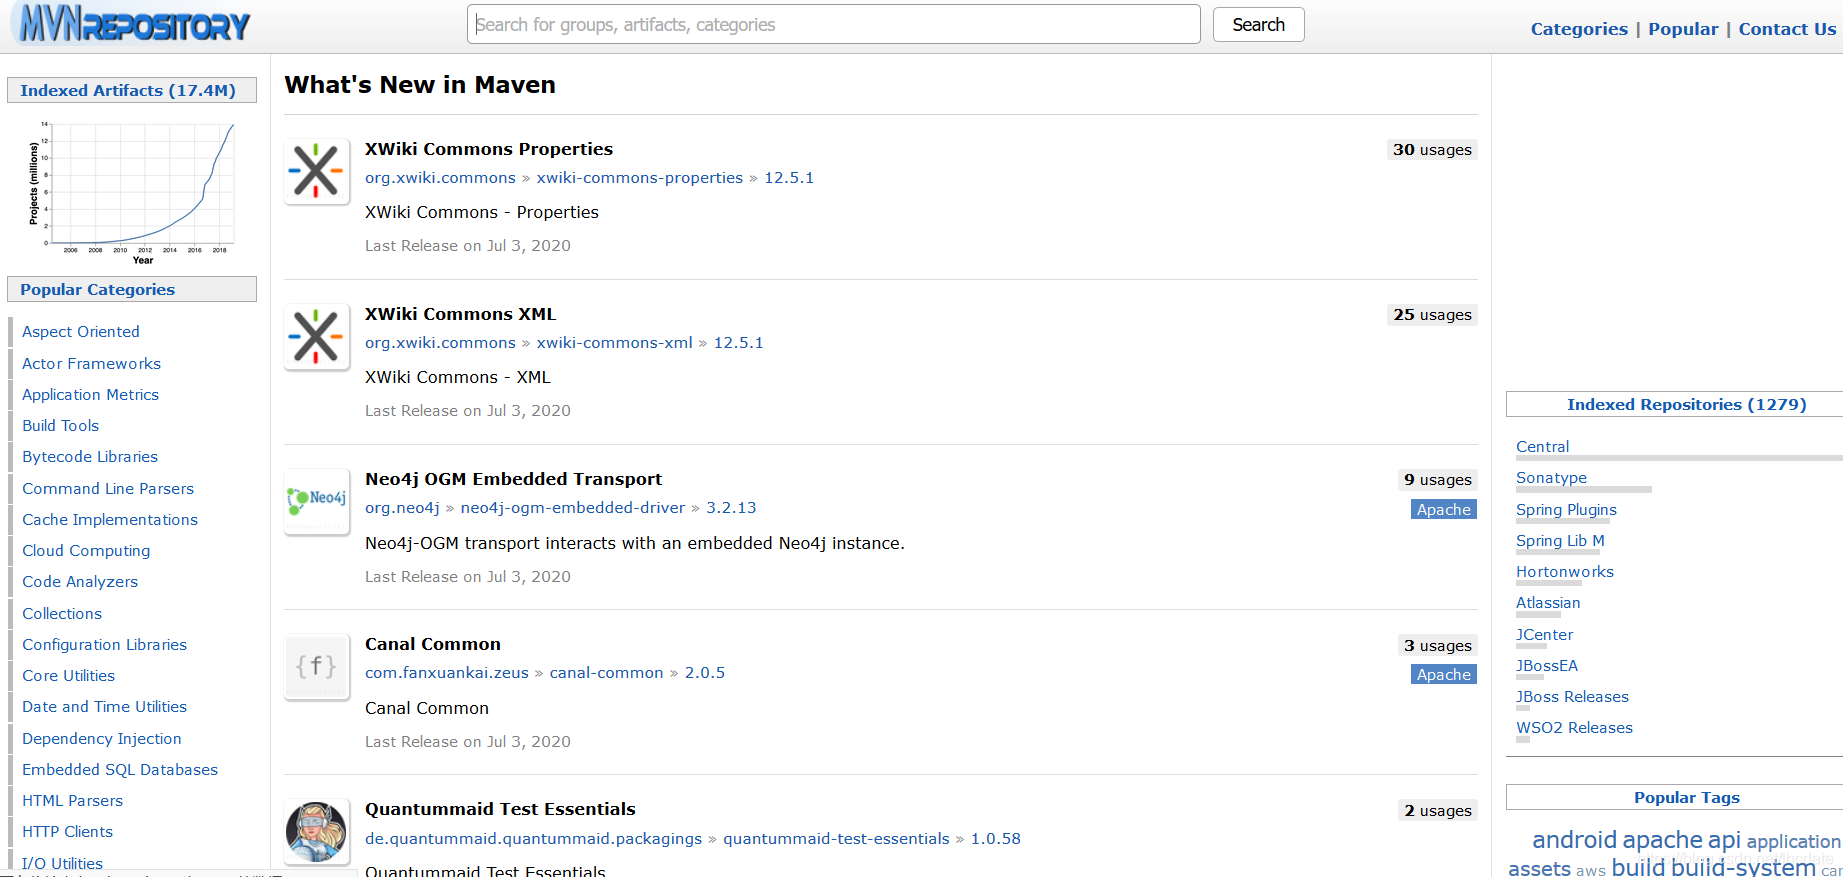Open version 1.0.58 link

pyautogui.click(x=996, y=838)
